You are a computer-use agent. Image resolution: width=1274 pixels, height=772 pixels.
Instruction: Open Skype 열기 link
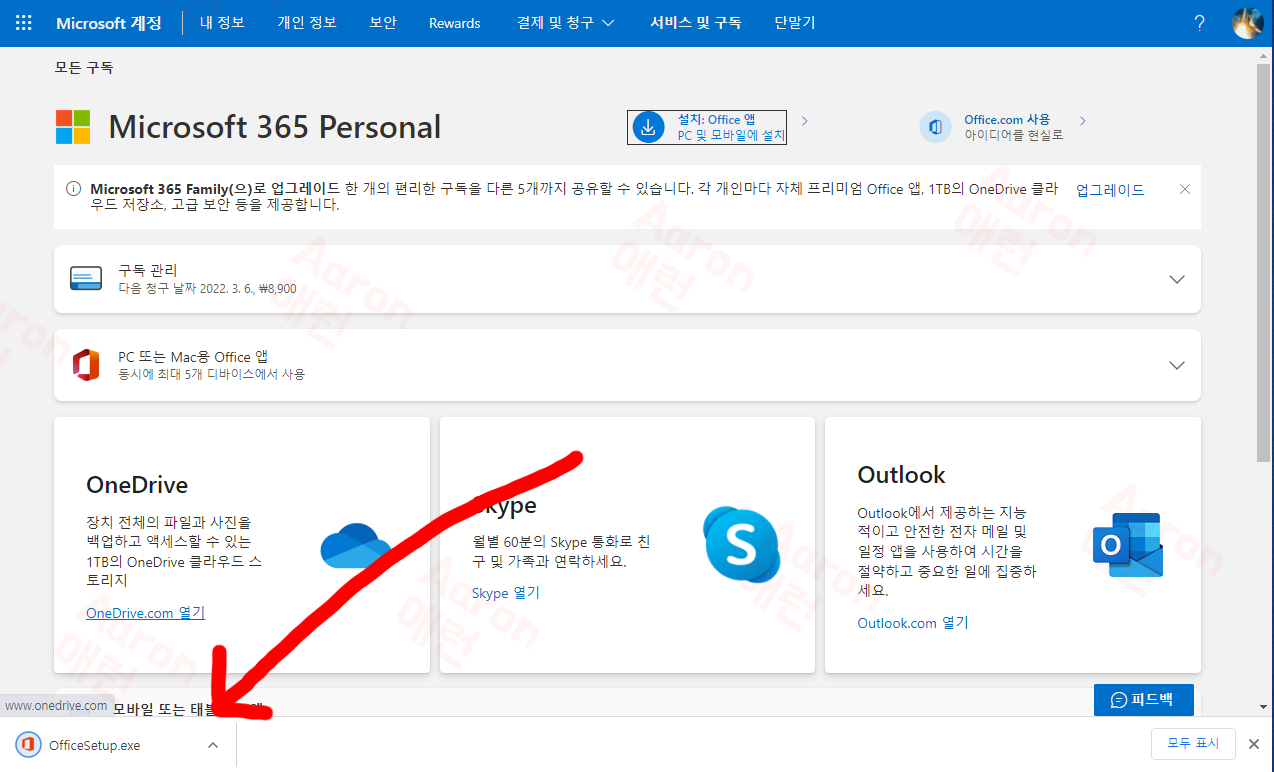(x=506, y=593)
